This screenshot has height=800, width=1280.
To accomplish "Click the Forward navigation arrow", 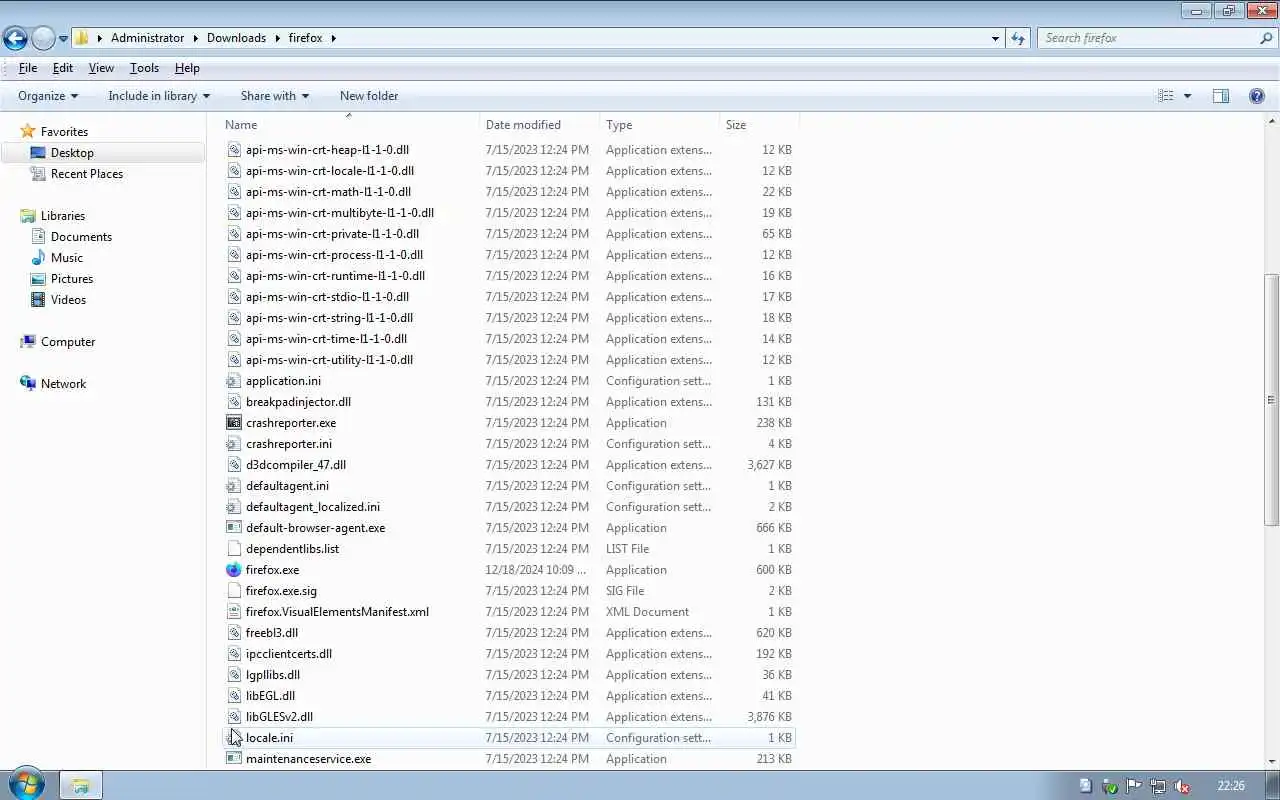I will 43,38.
